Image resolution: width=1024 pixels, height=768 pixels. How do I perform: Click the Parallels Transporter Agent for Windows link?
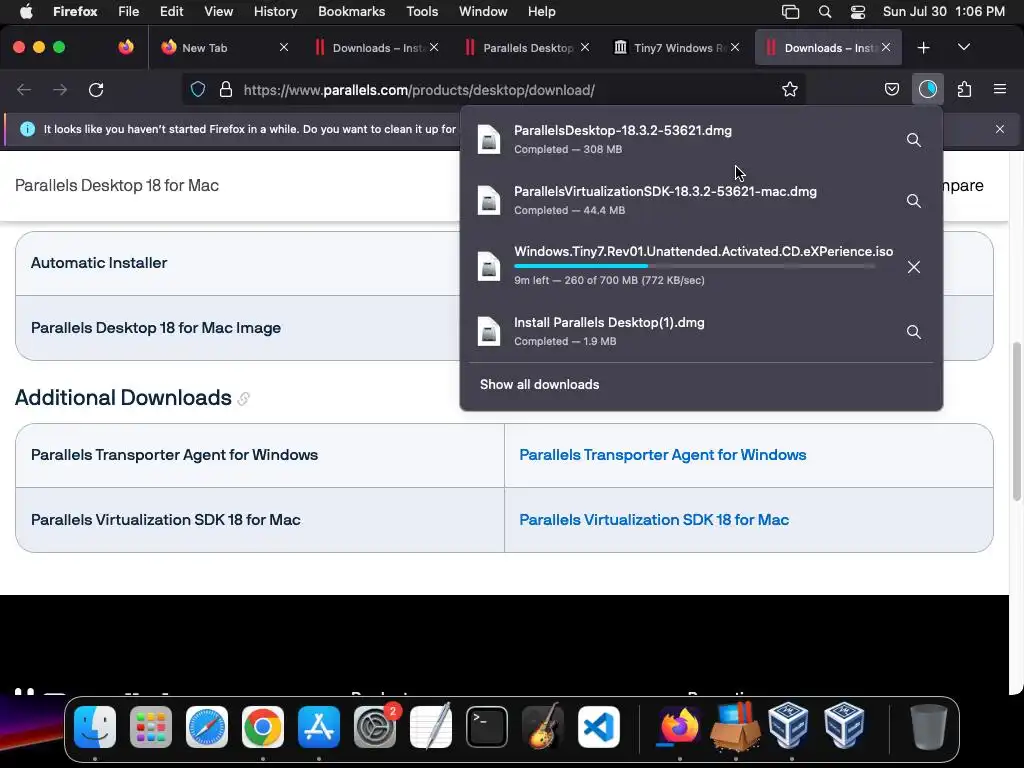click(x=663, y=455)
